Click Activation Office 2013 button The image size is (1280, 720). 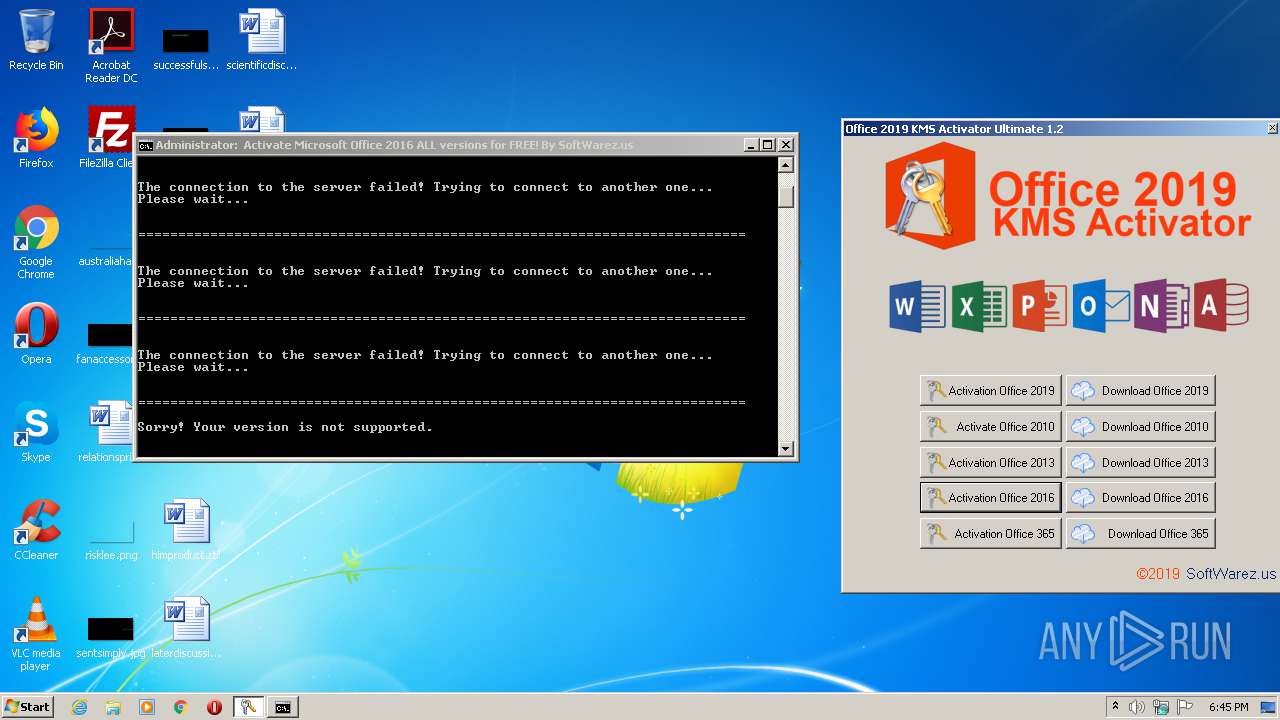(990, 463)
